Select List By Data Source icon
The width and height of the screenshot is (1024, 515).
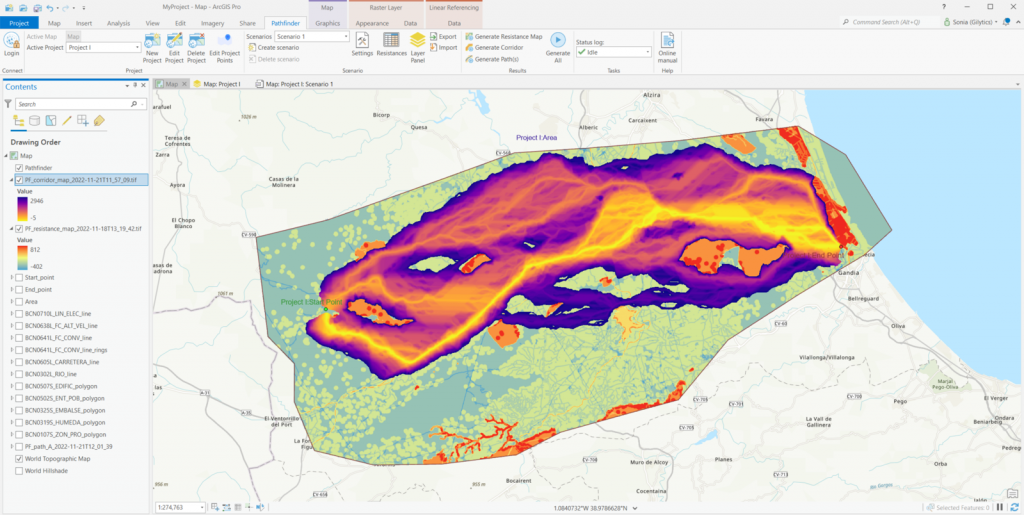(34, 120)
